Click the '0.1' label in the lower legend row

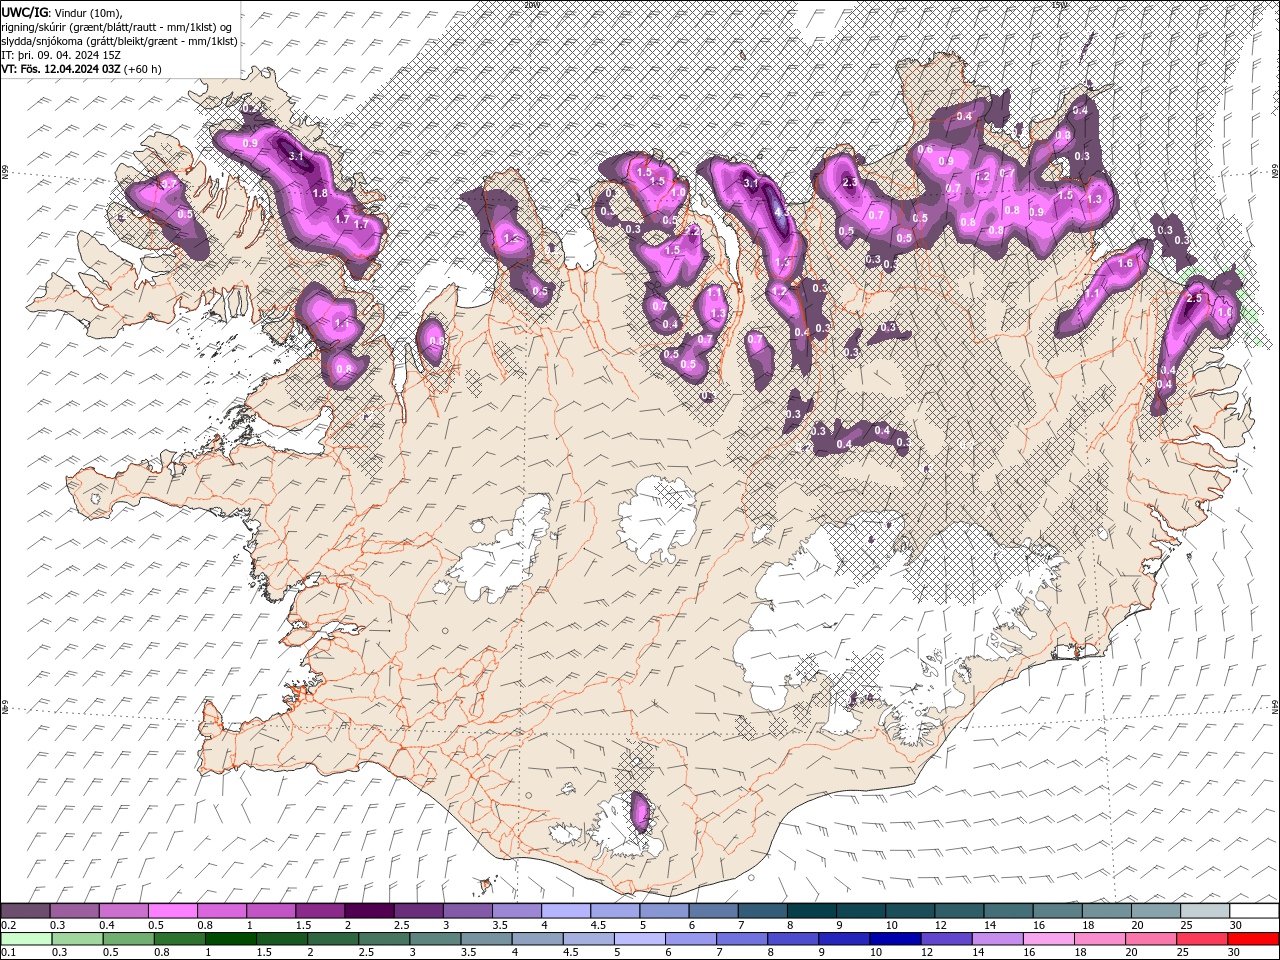click(x=8, y=953)
